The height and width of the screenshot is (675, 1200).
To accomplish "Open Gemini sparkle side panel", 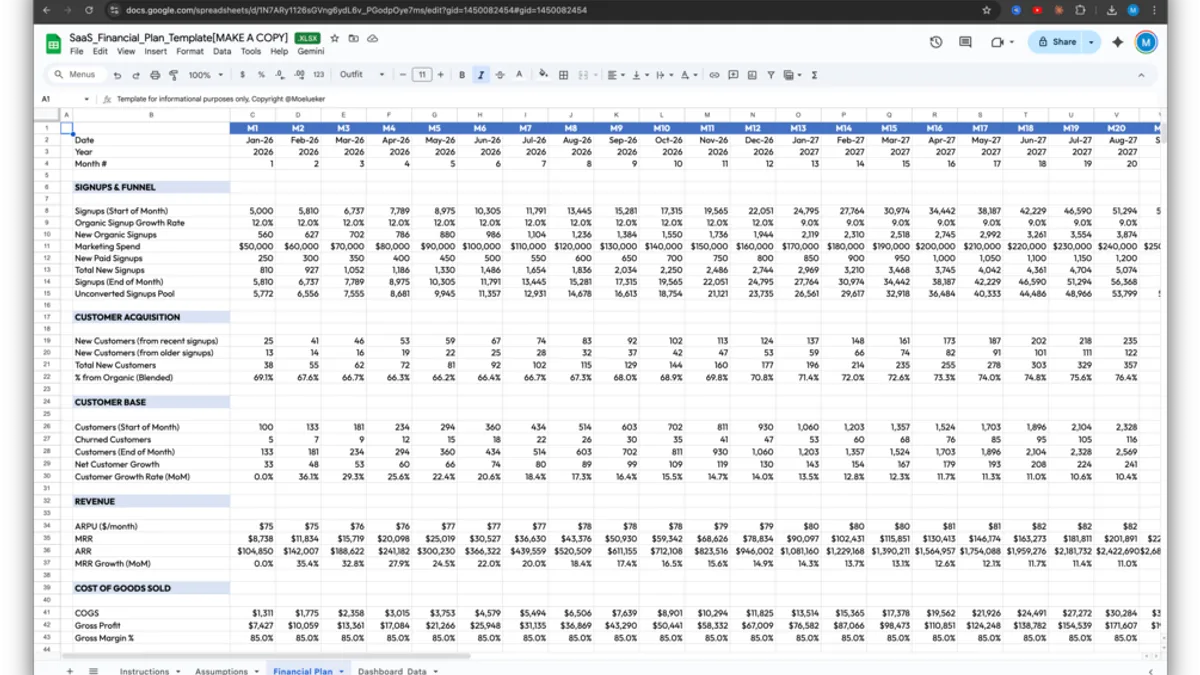I will (x=1118, y=42).
